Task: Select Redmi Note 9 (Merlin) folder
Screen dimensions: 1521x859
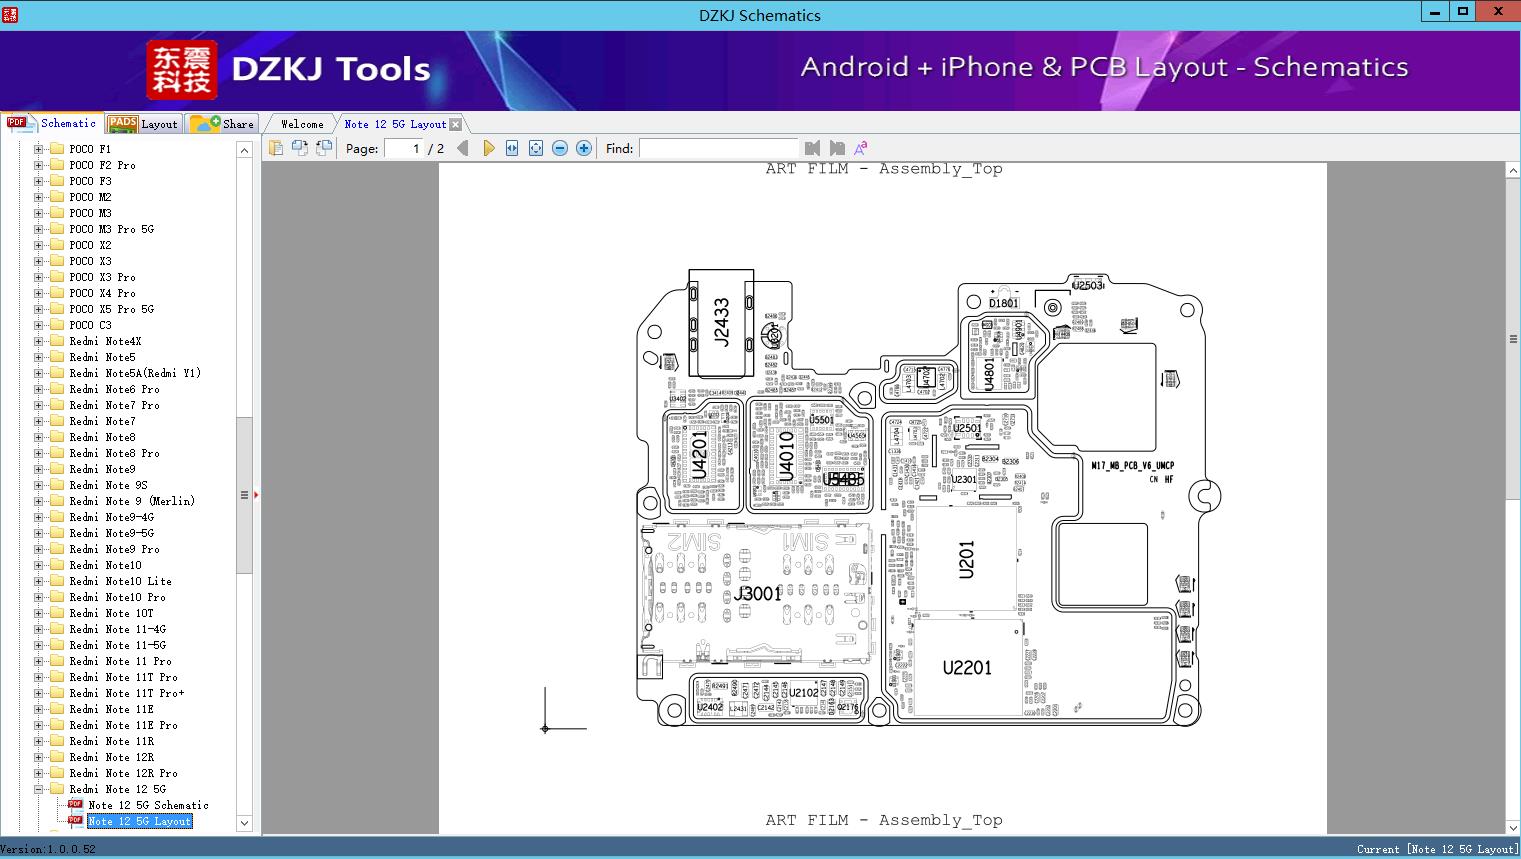Action: [132, 501]
